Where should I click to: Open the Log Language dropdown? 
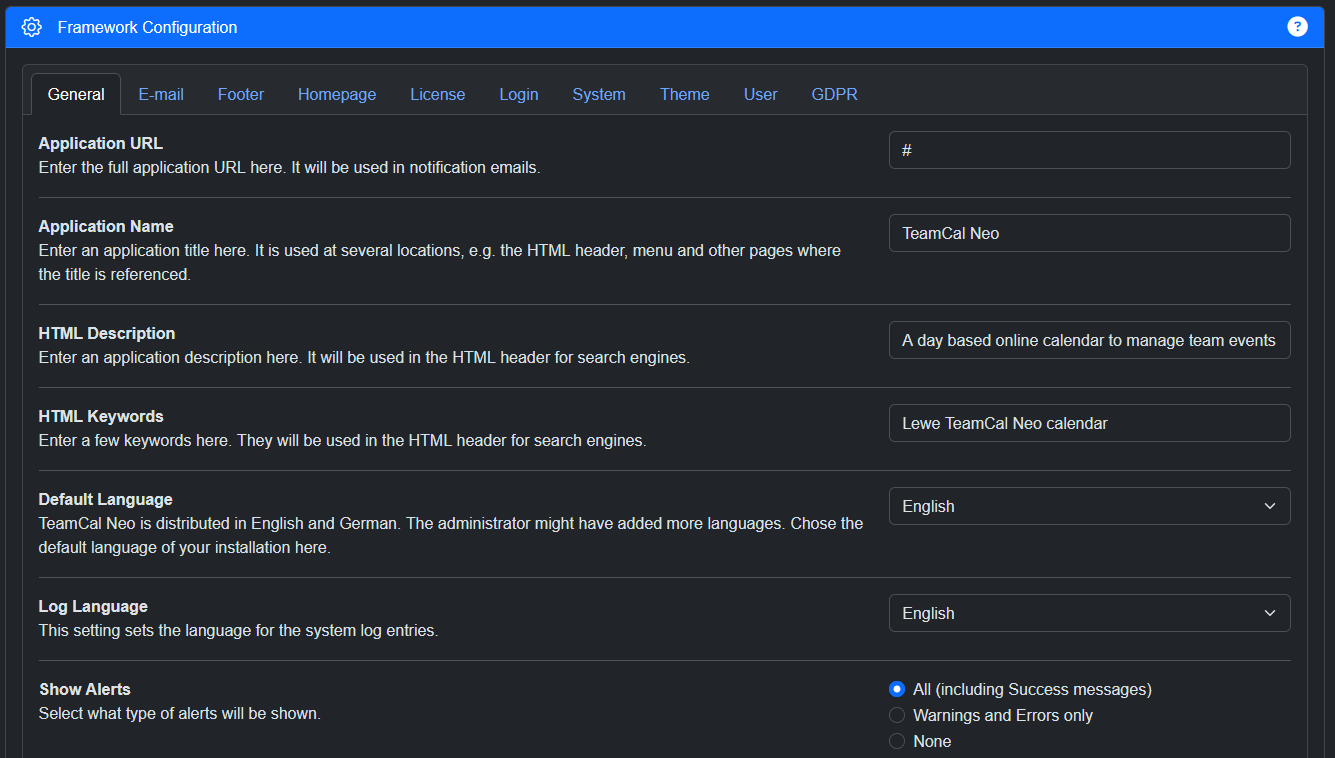click(x=1089, y=613)
